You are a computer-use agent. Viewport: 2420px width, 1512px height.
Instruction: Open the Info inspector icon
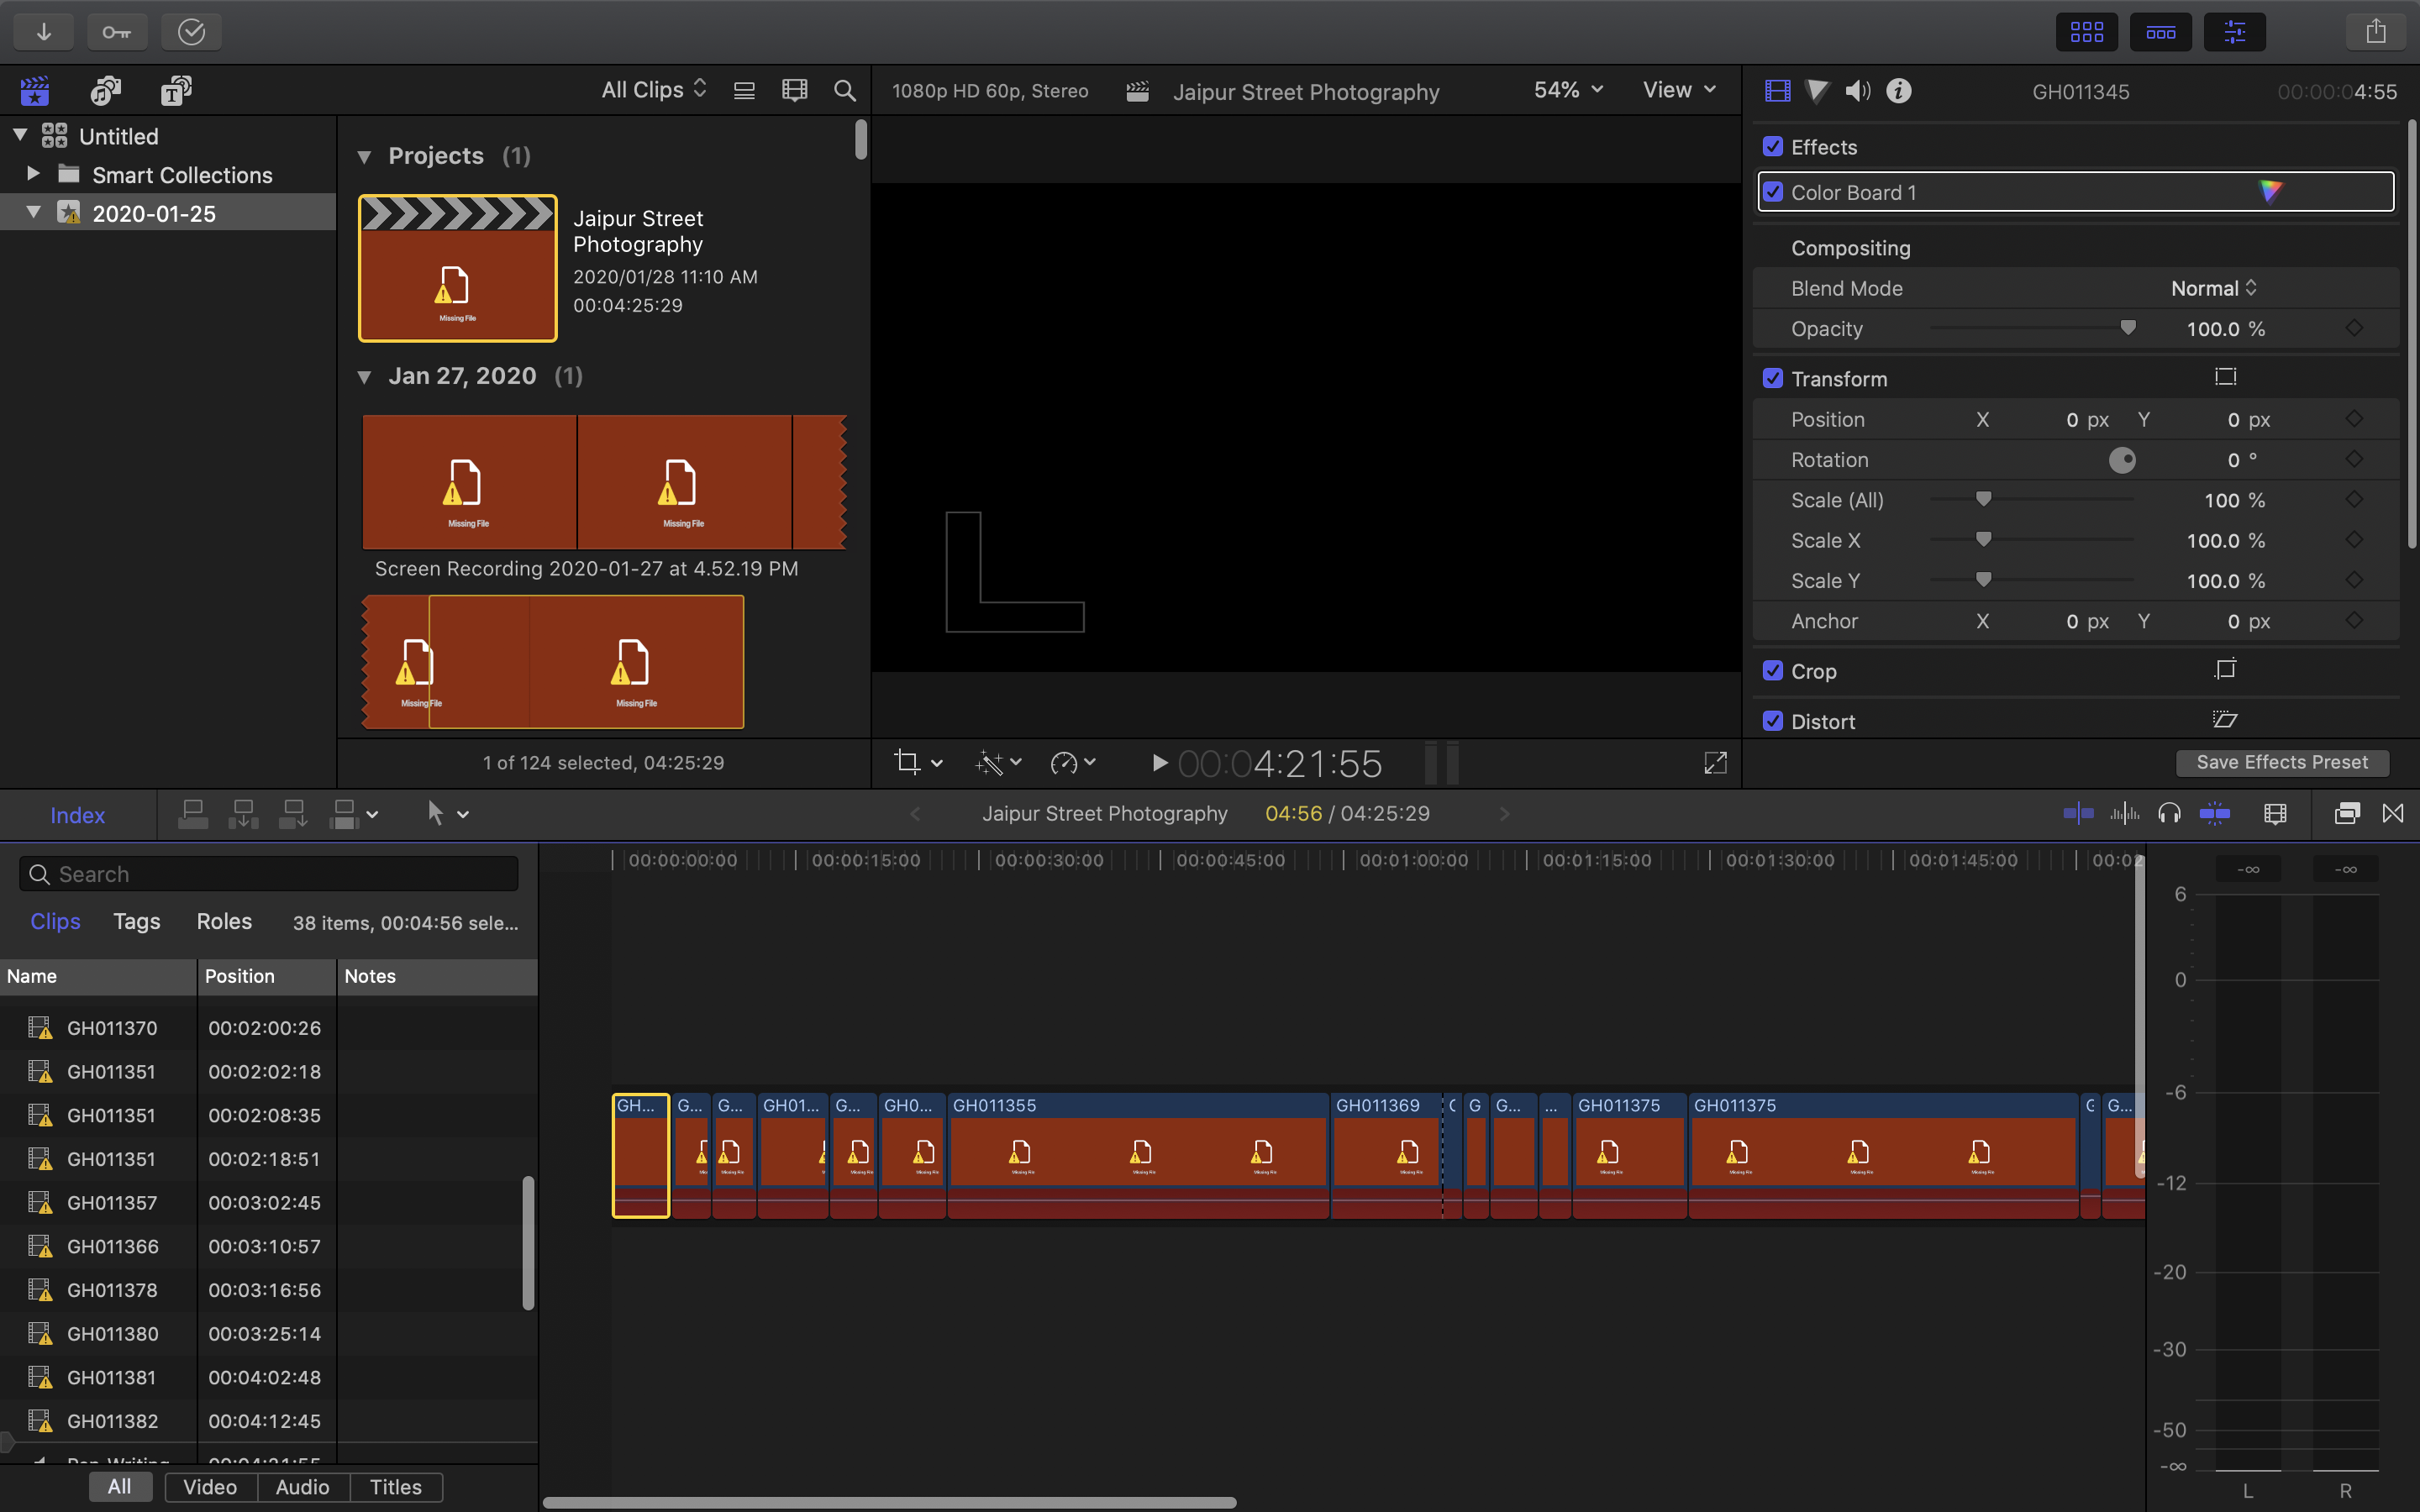[x=1898, y=91]
